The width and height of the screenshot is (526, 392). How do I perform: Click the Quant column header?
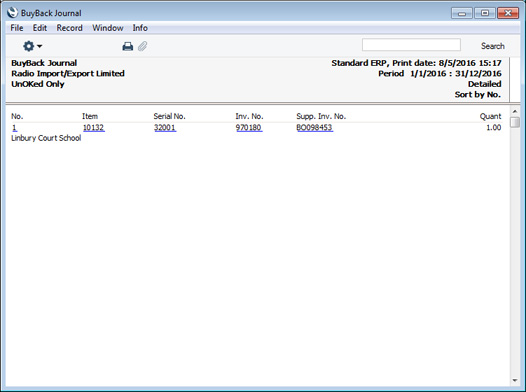pyautogui.click(x=490, y=116)
